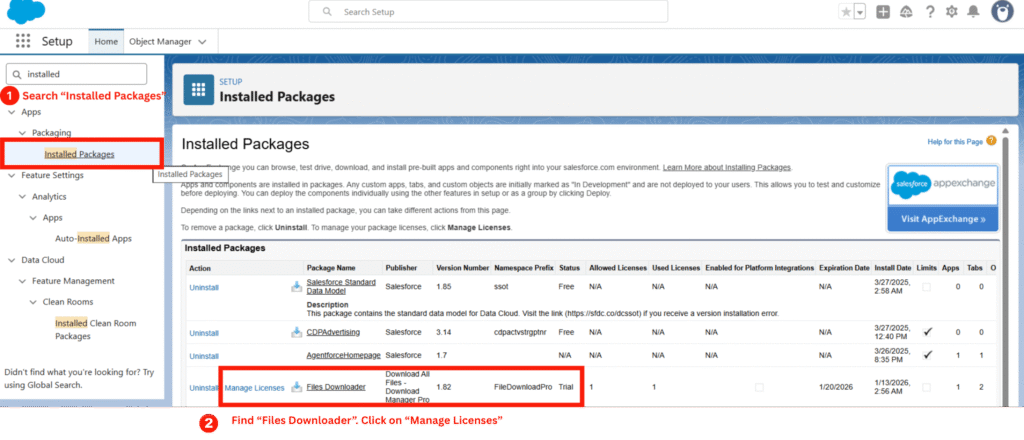1024x440 pixels.
Task: Click the Favorites star icon
Action: pos(846,12)
